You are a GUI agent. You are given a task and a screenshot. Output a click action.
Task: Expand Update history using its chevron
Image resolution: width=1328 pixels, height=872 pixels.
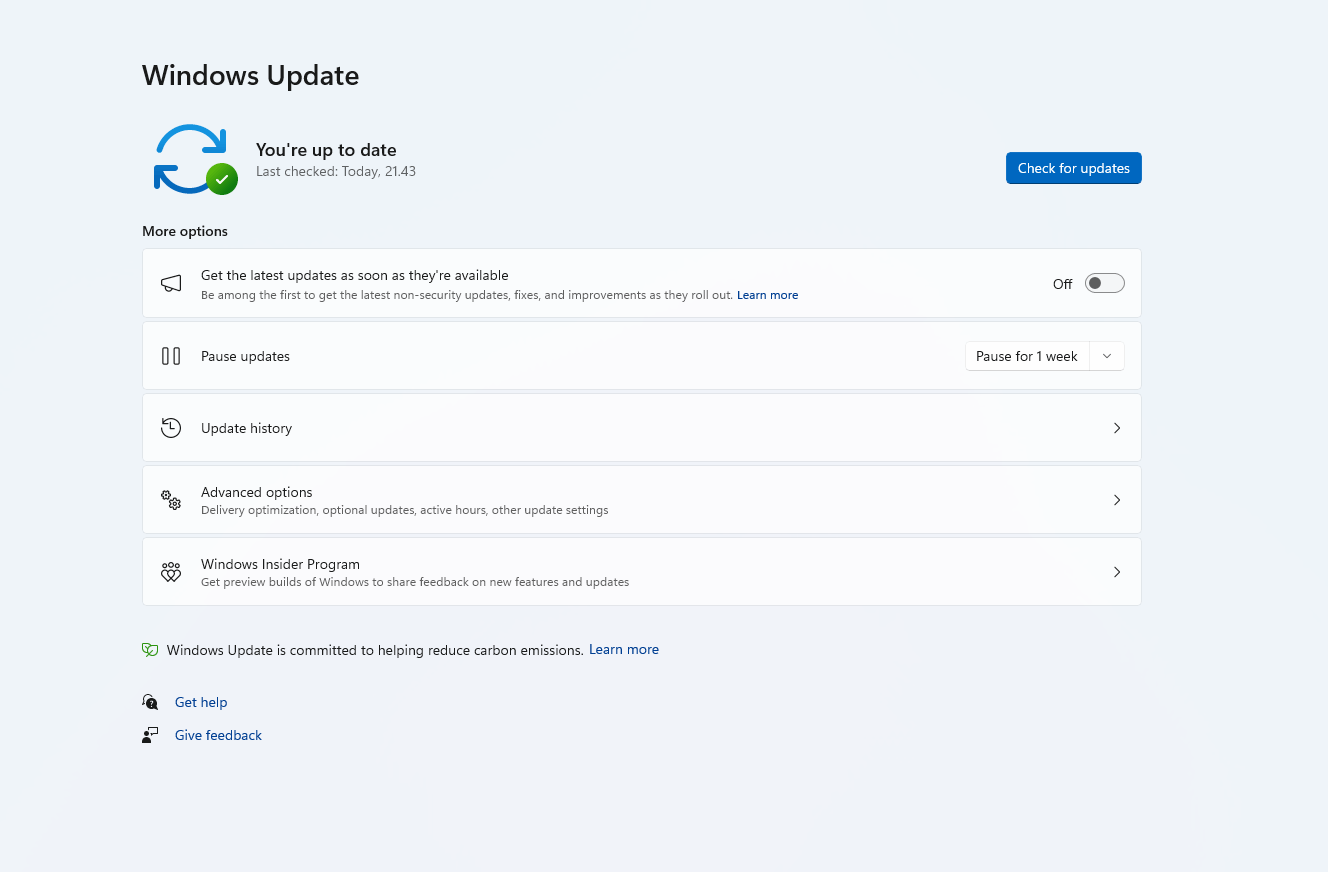click(x=1117, y=428)
